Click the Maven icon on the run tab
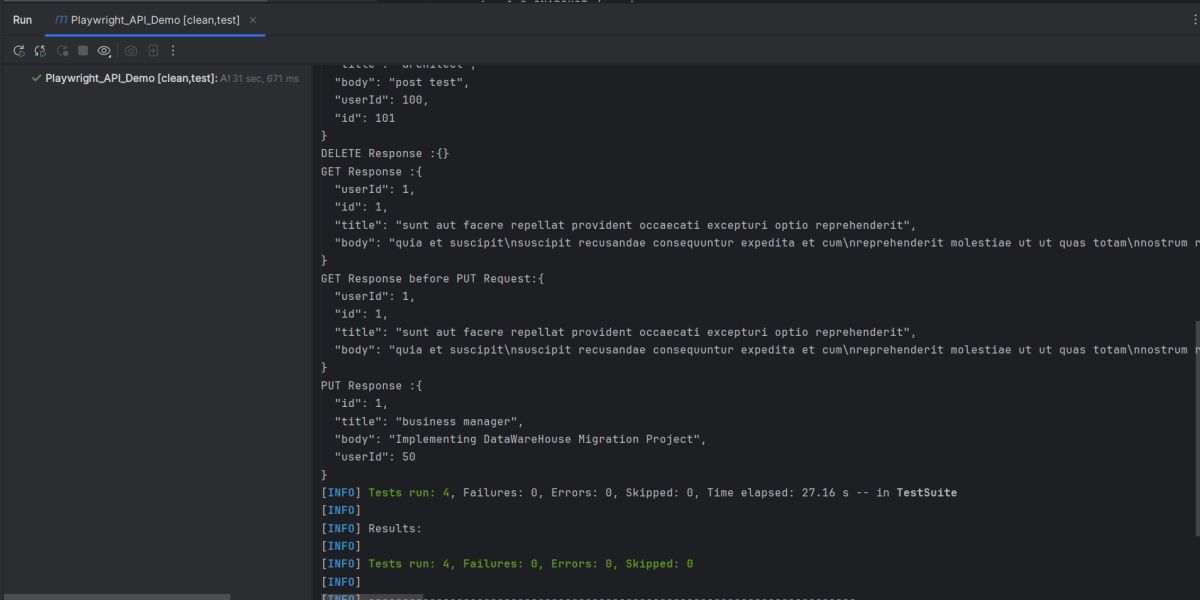 pyautogui.click(x=61, y=20)
